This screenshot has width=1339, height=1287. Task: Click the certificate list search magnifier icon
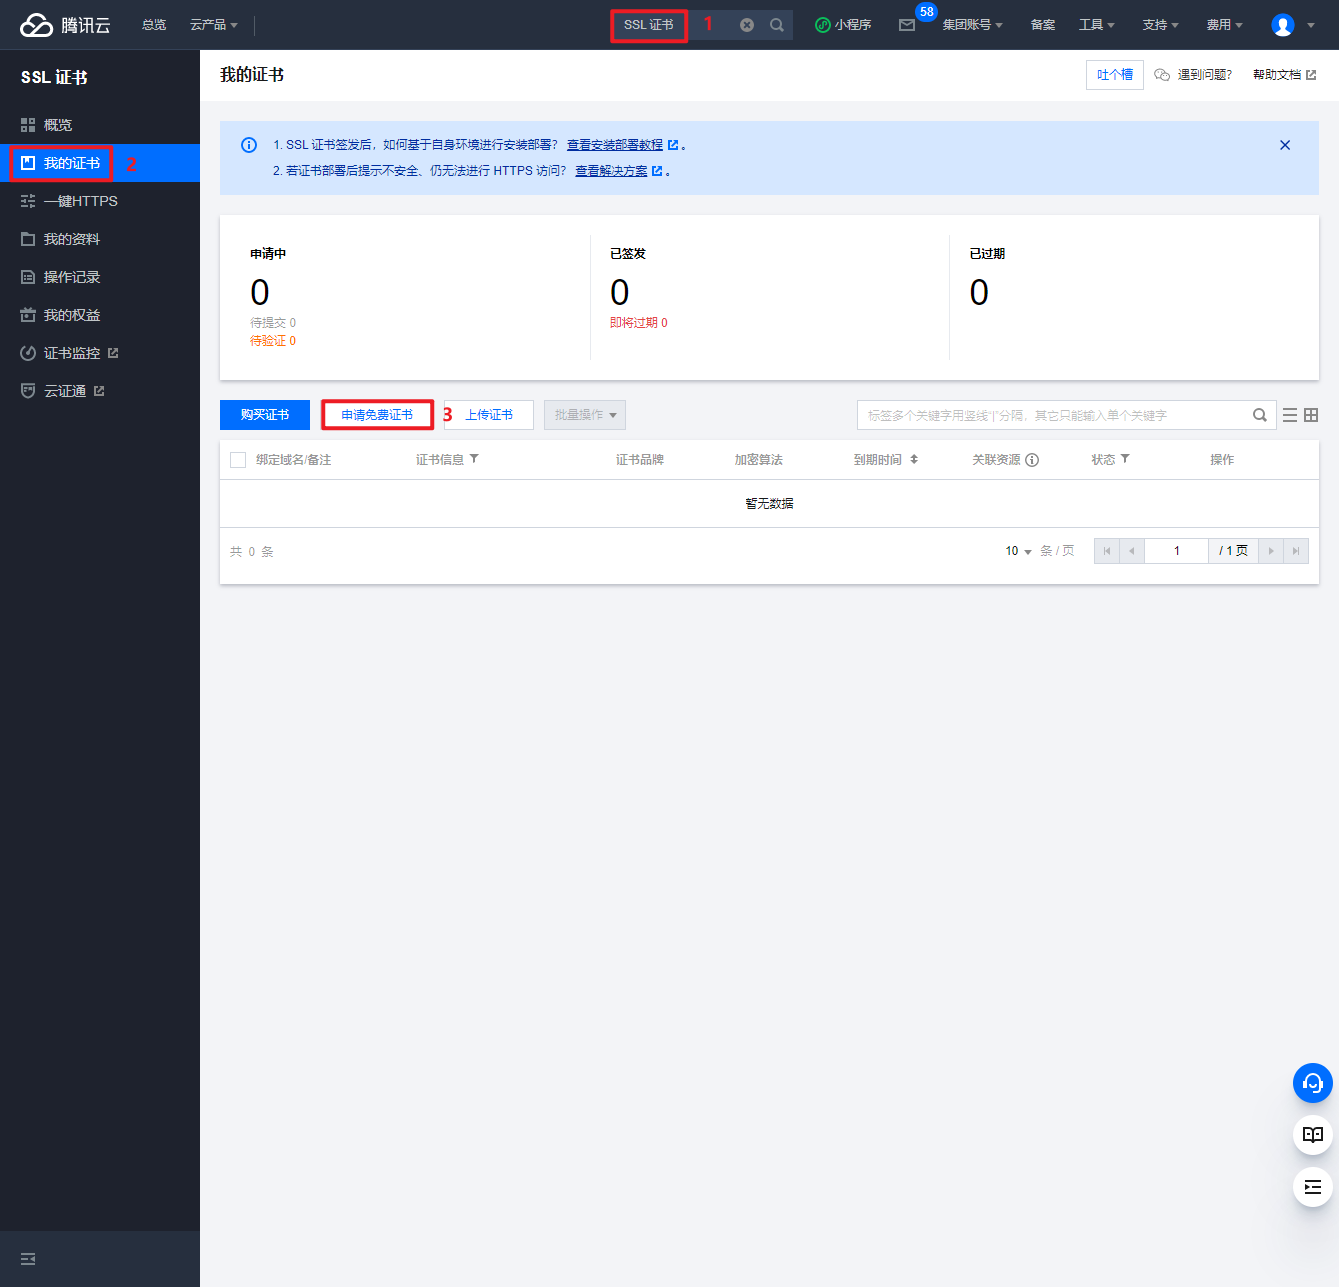pyautogui.click(x=1260, y=415)
